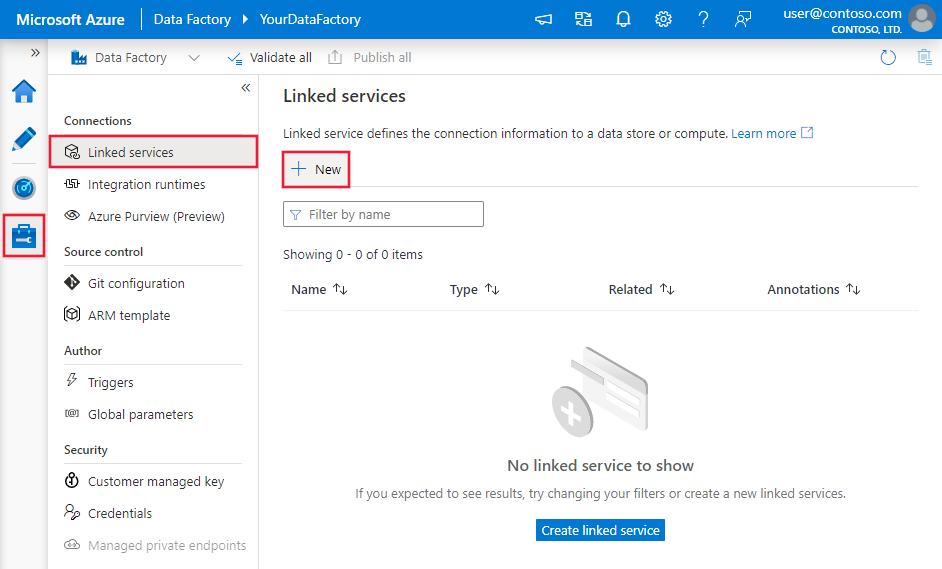Image resolution: width=942 pixels, height=569 pixels.
Task: Click the Azure Purview eye icon
Action: tap(72, 215)
